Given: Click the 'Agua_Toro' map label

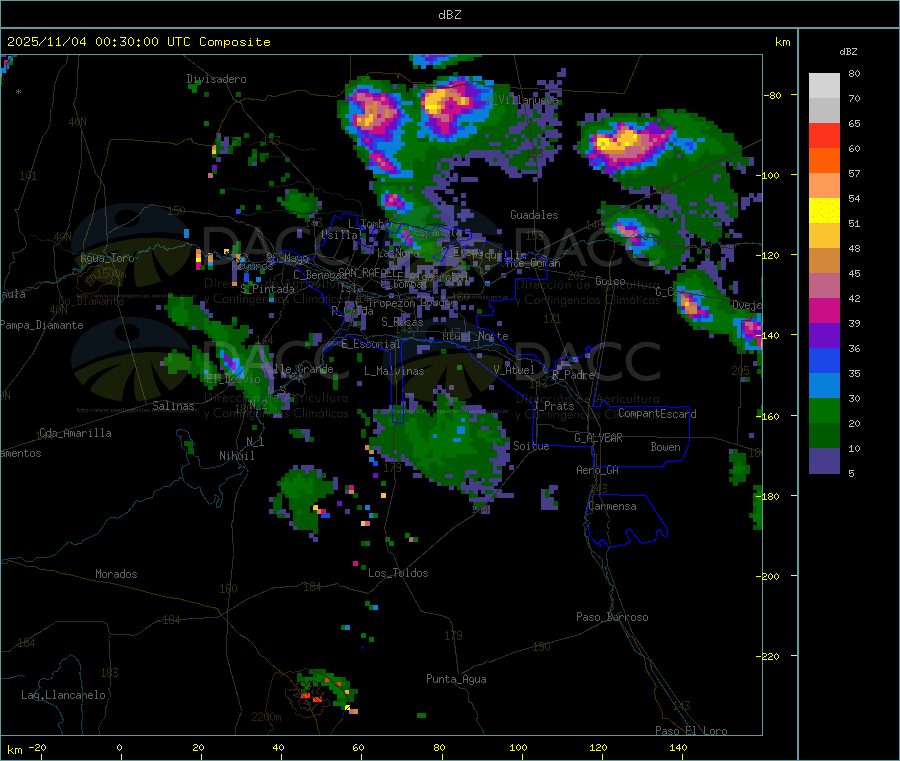Looking at the screenshot, I should point(107,258).
